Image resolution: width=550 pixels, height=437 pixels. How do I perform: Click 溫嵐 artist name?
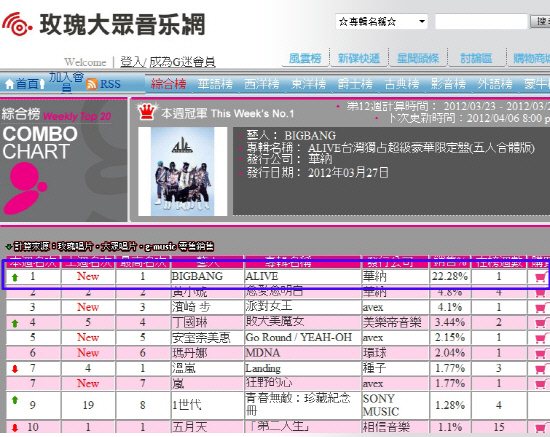coord(184,368)
